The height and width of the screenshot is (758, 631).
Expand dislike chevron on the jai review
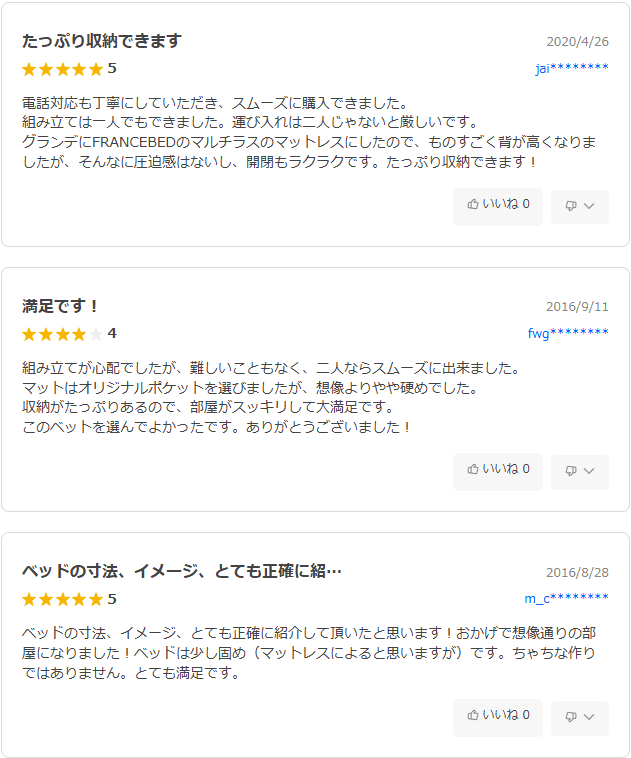[589, 206]
